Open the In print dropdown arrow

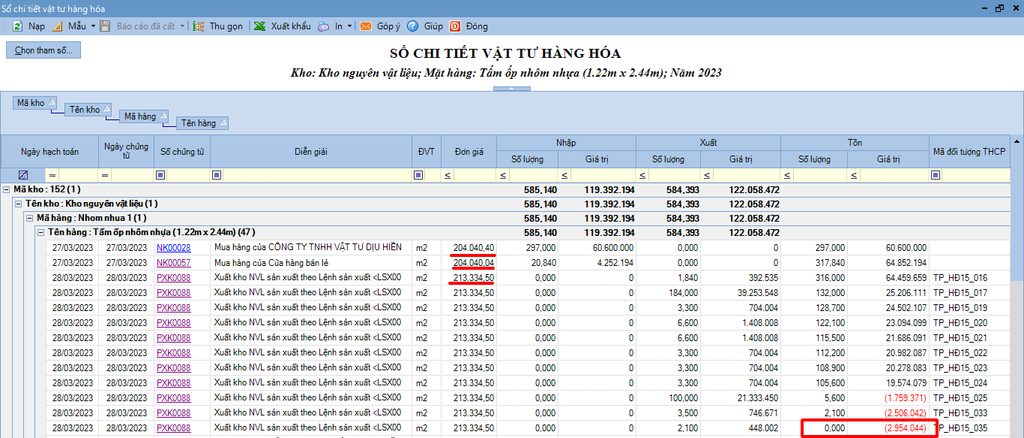click(x=350, y=26)
